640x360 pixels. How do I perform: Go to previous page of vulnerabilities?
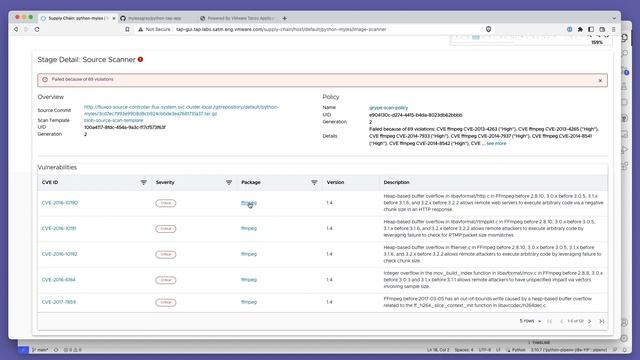(x=561, y=322)
